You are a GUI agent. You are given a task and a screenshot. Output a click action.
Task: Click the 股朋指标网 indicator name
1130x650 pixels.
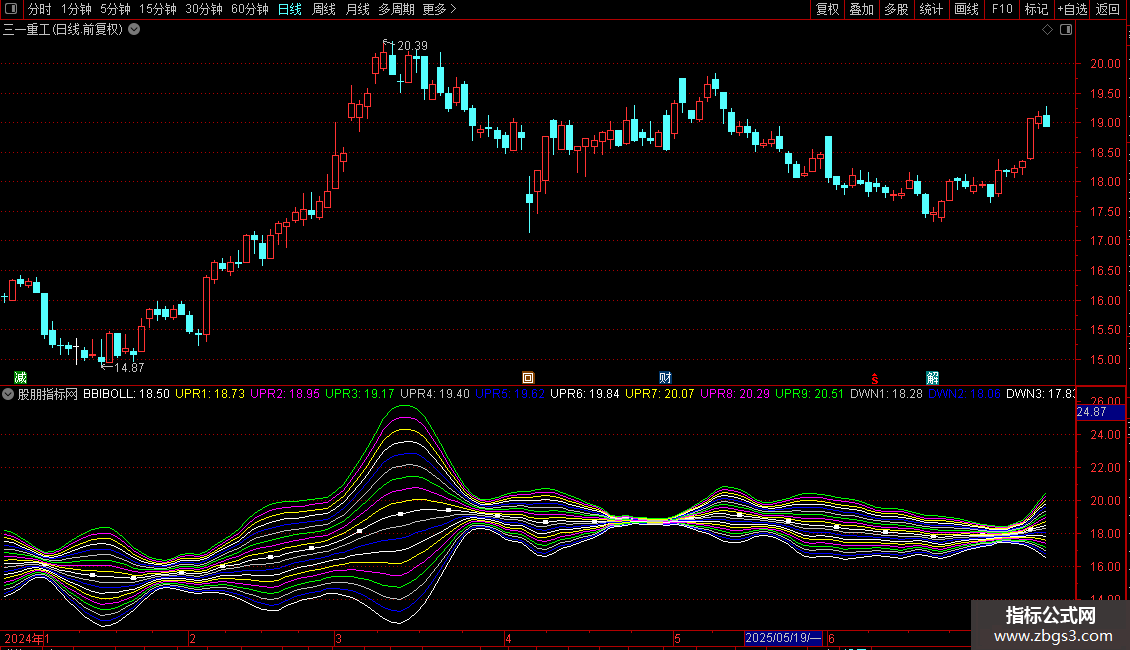coord(48,394)
